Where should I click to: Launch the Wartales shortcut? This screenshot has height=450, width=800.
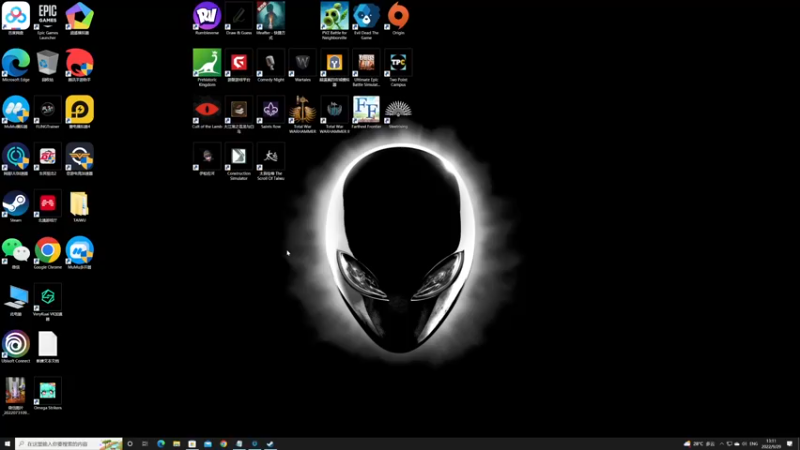(303, 65)
